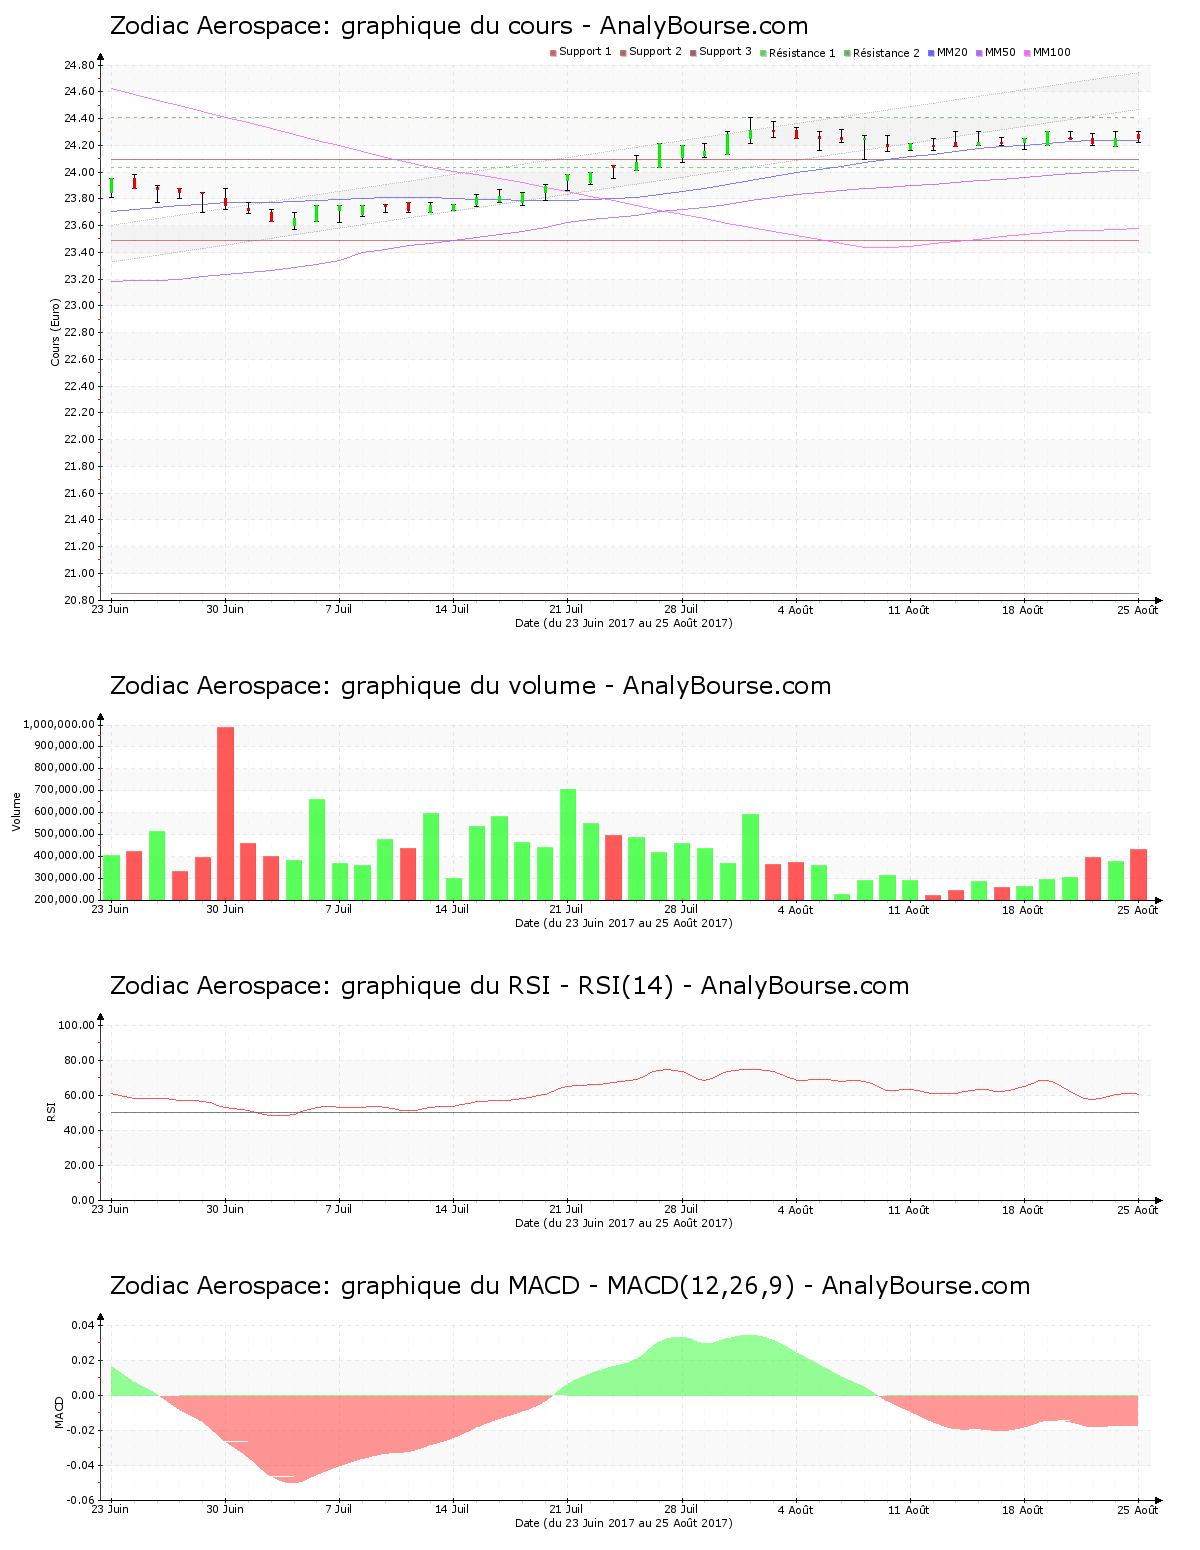Select the 'Support 3' legend label
This screenshot has height=1550, width=1200.
coord(725,52)
